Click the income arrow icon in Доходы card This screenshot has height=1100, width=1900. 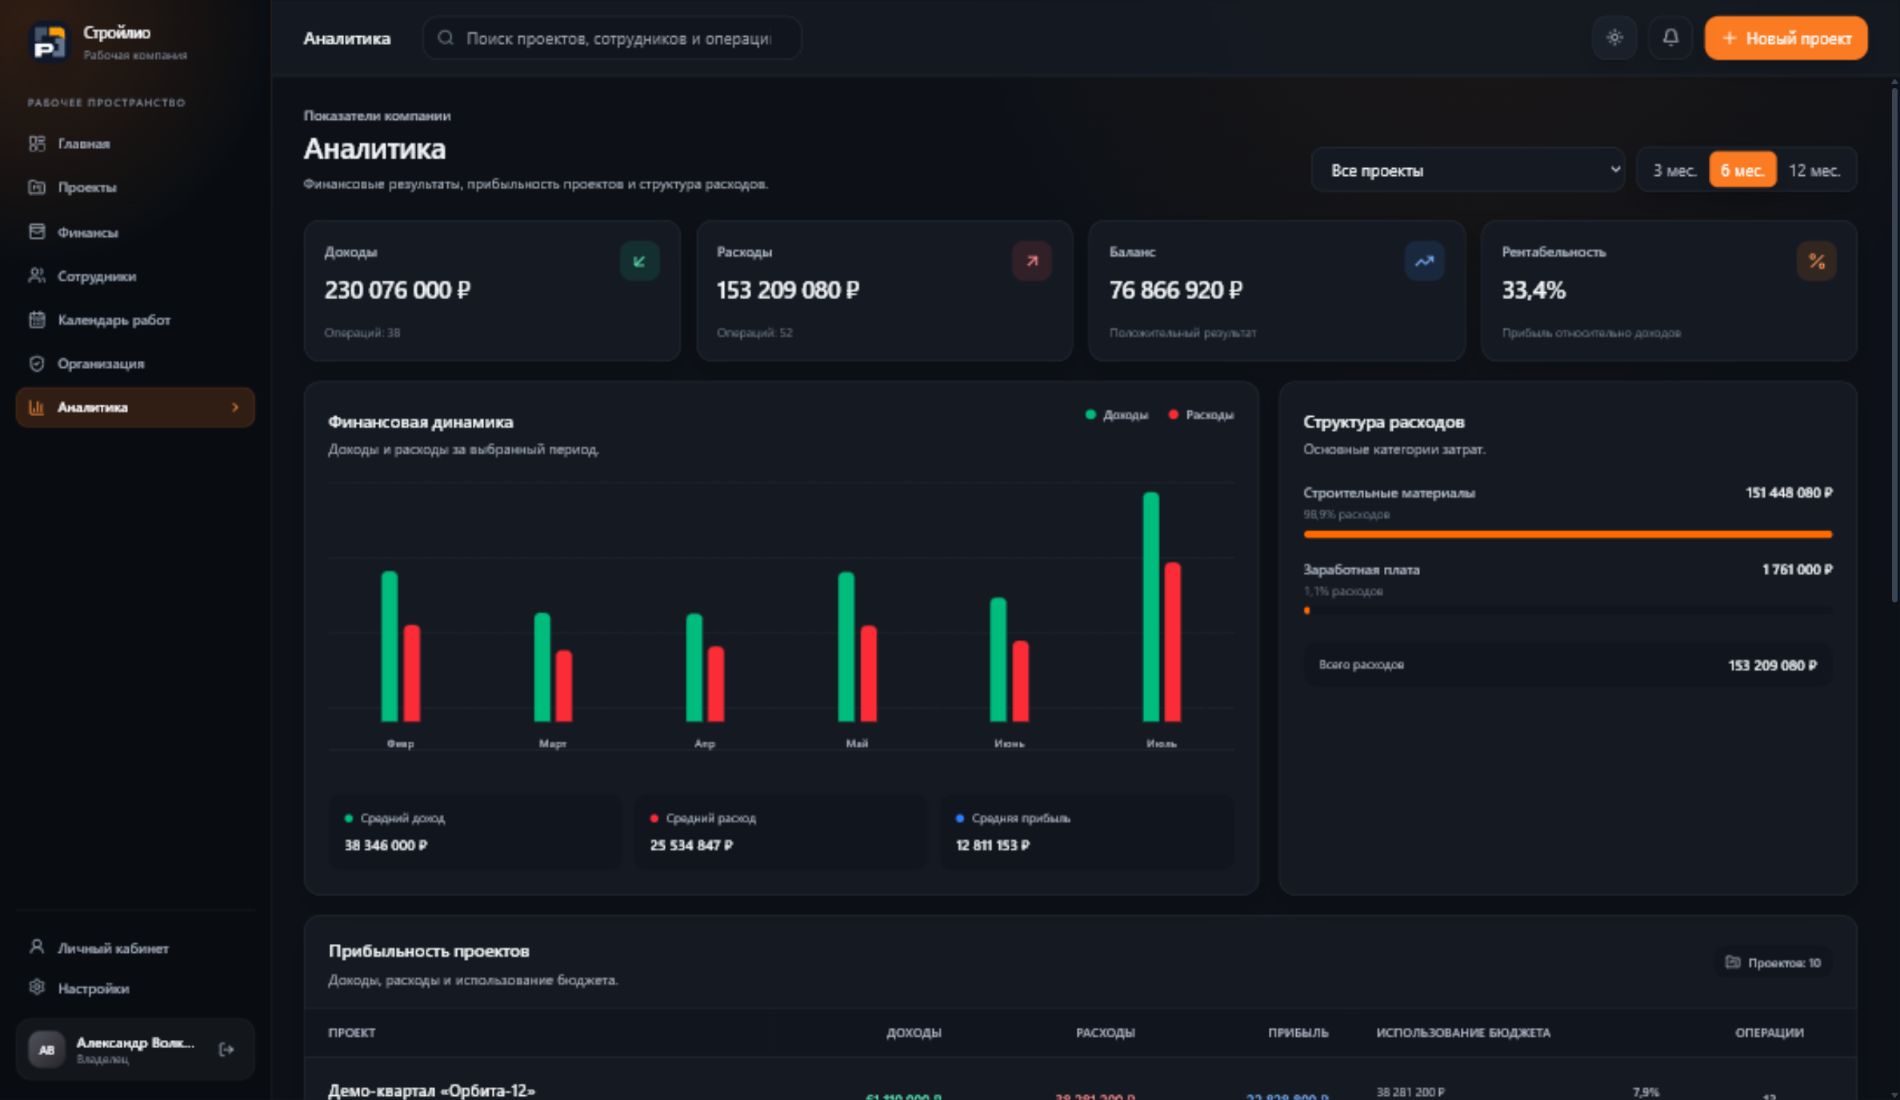click(x=639, y=262)
